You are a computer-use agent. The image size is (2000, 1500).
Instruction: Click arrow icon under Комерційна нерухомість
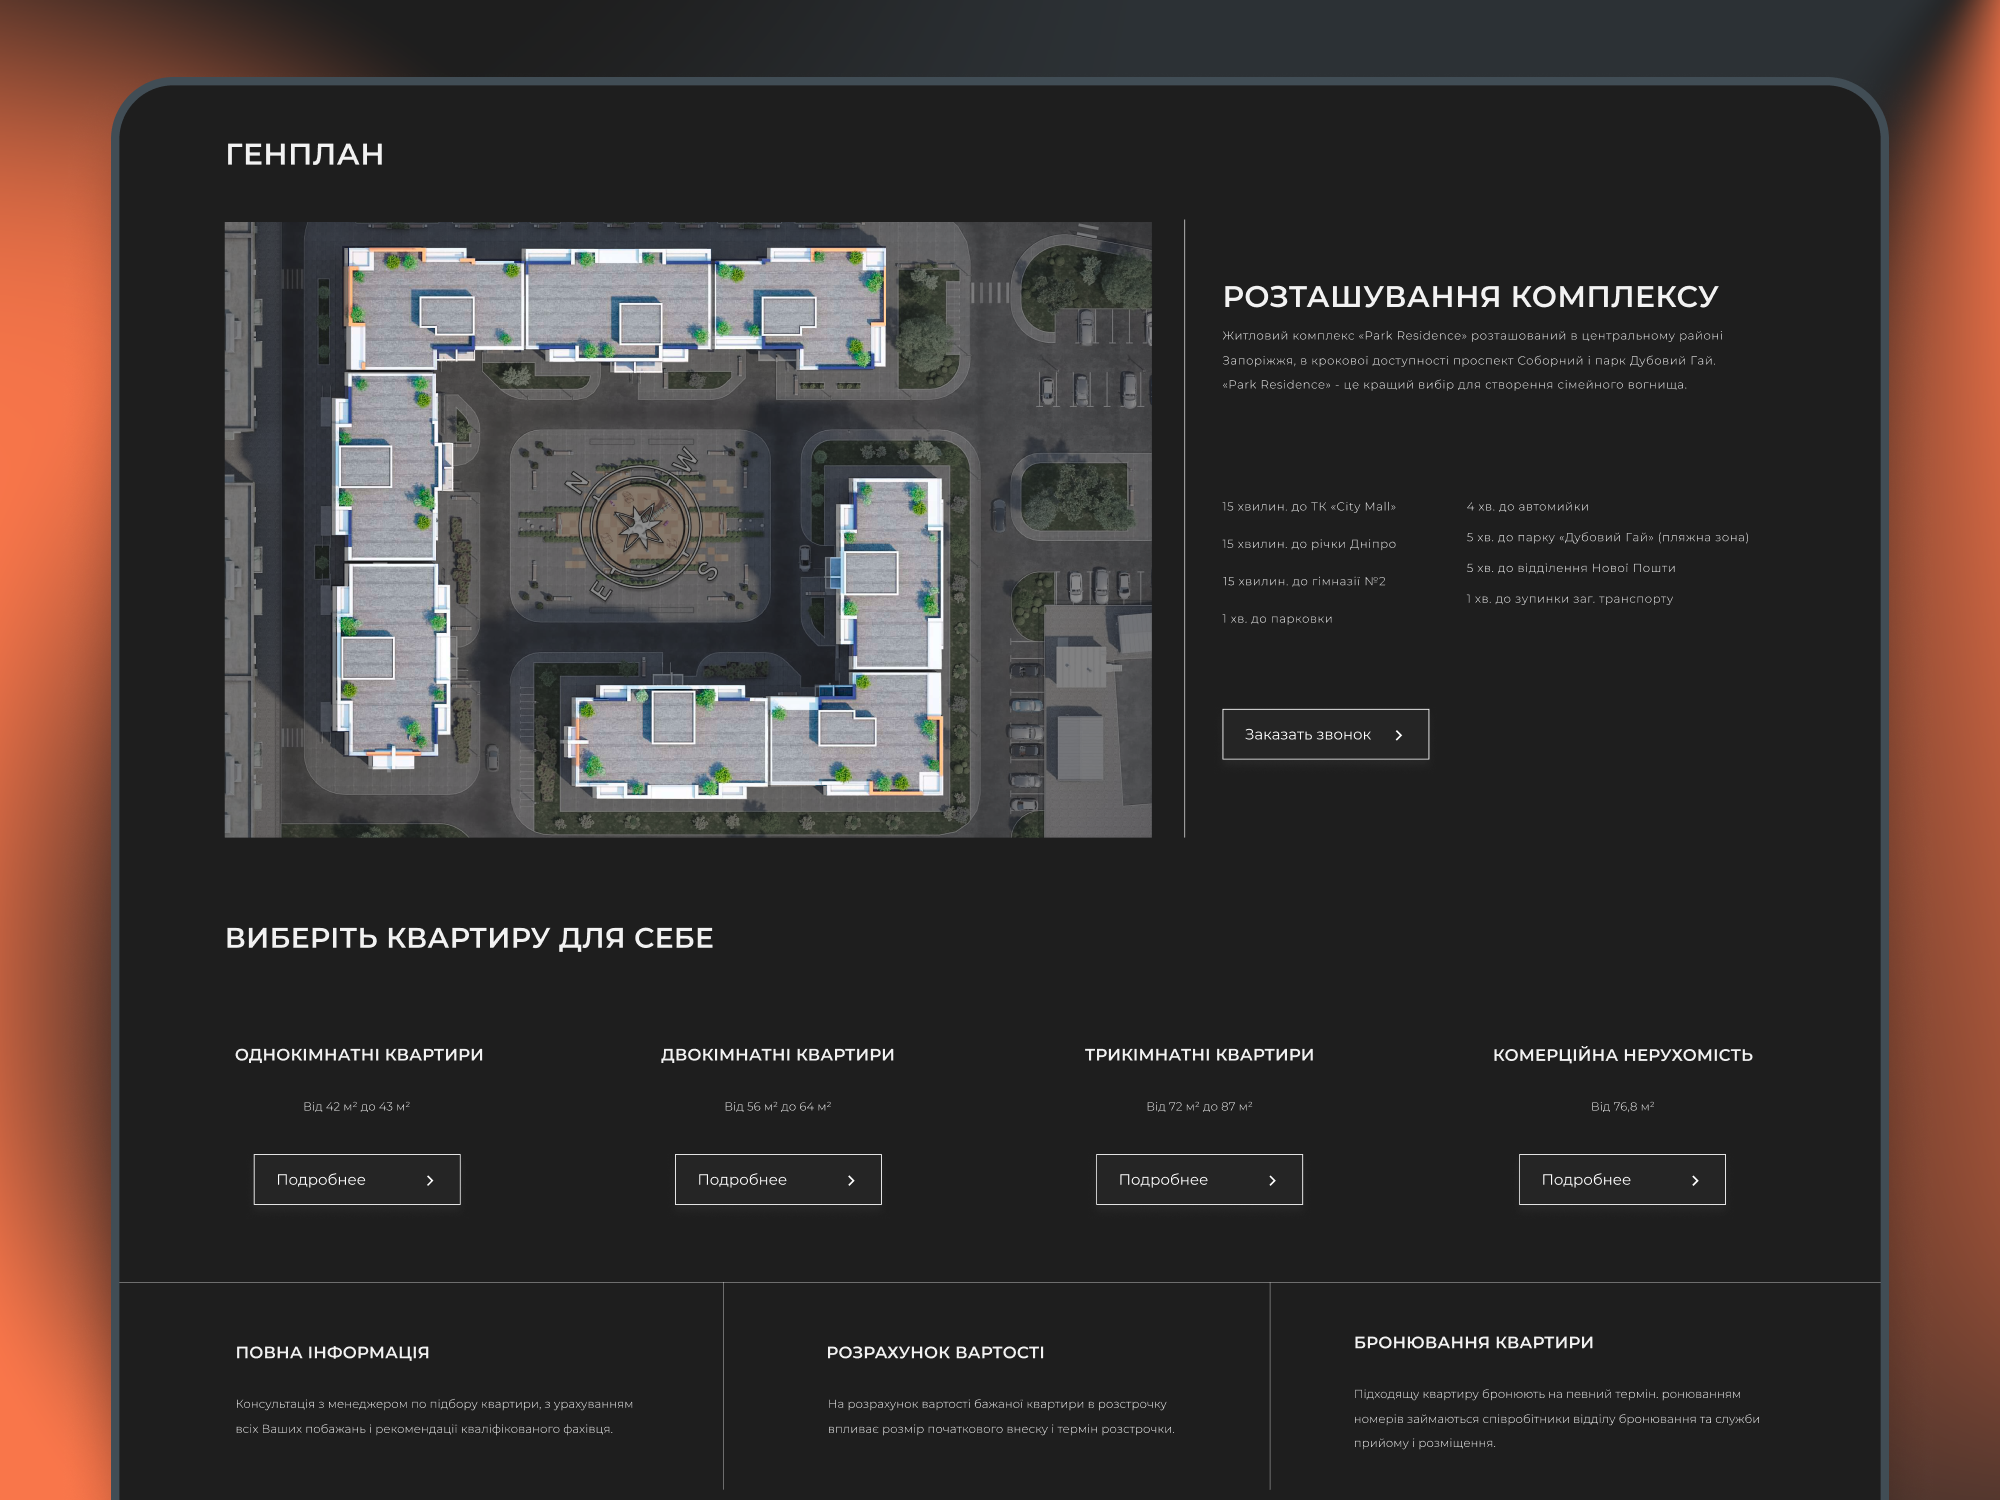click(x=1695, y=1180)
